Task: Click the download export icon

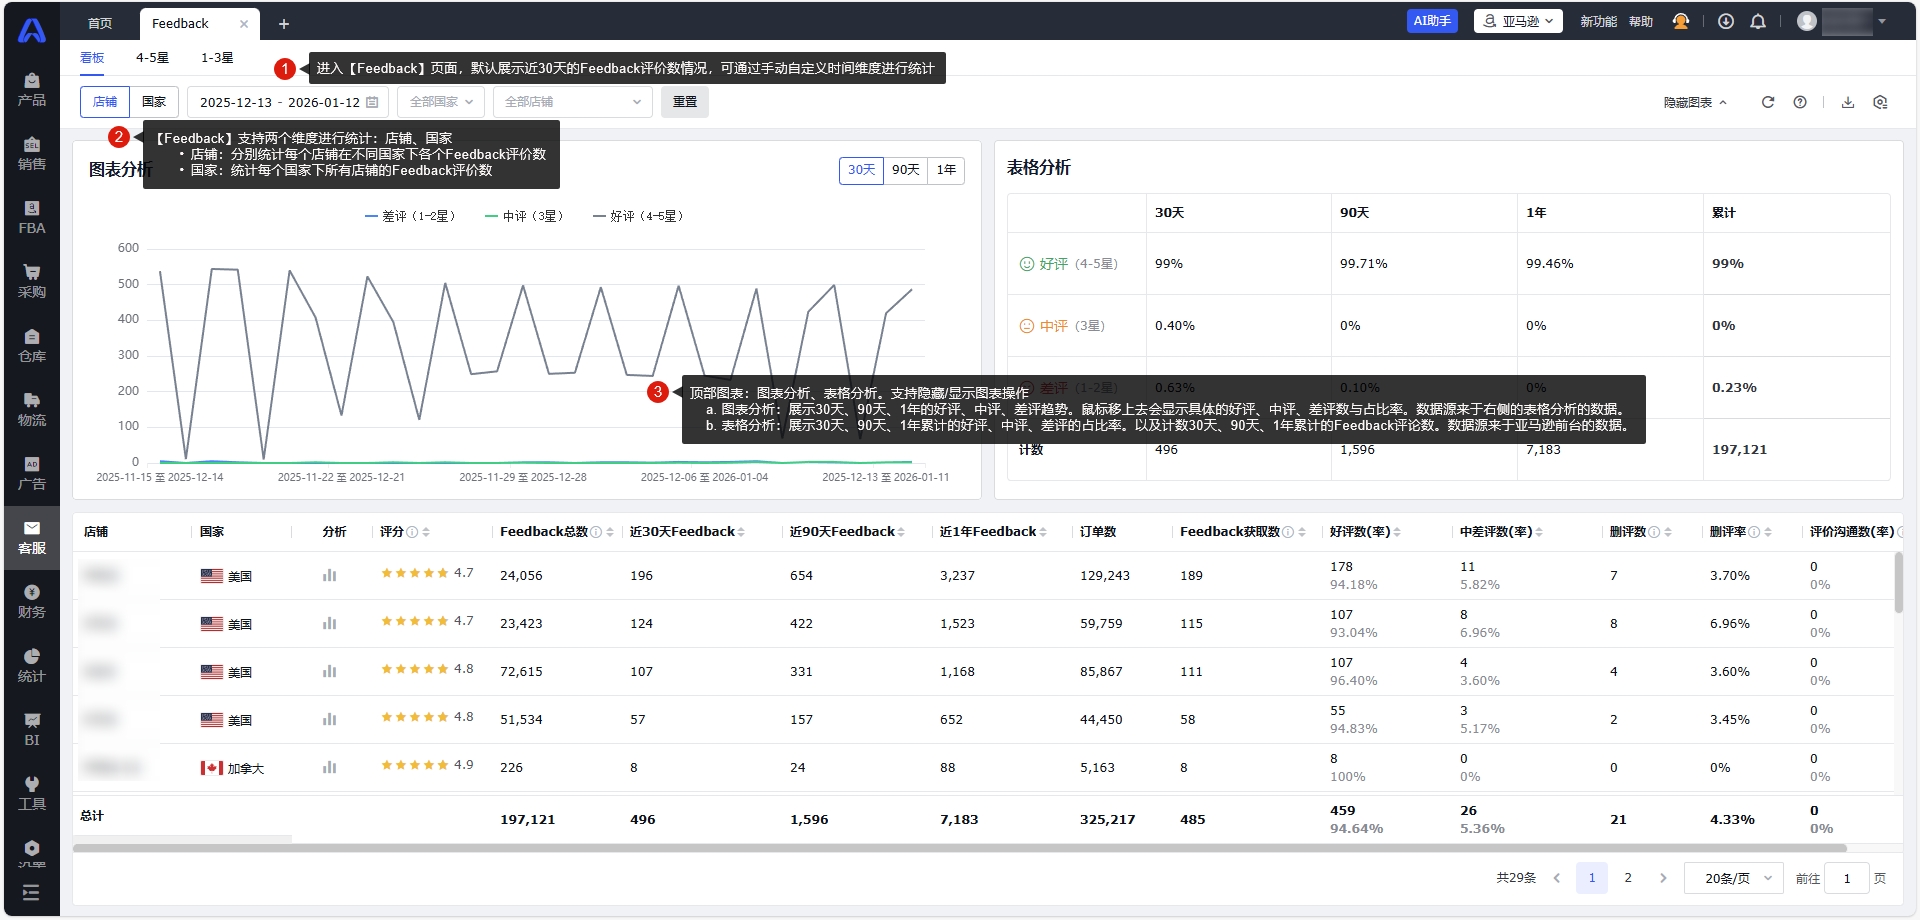Action: (x=1847, y=102)
